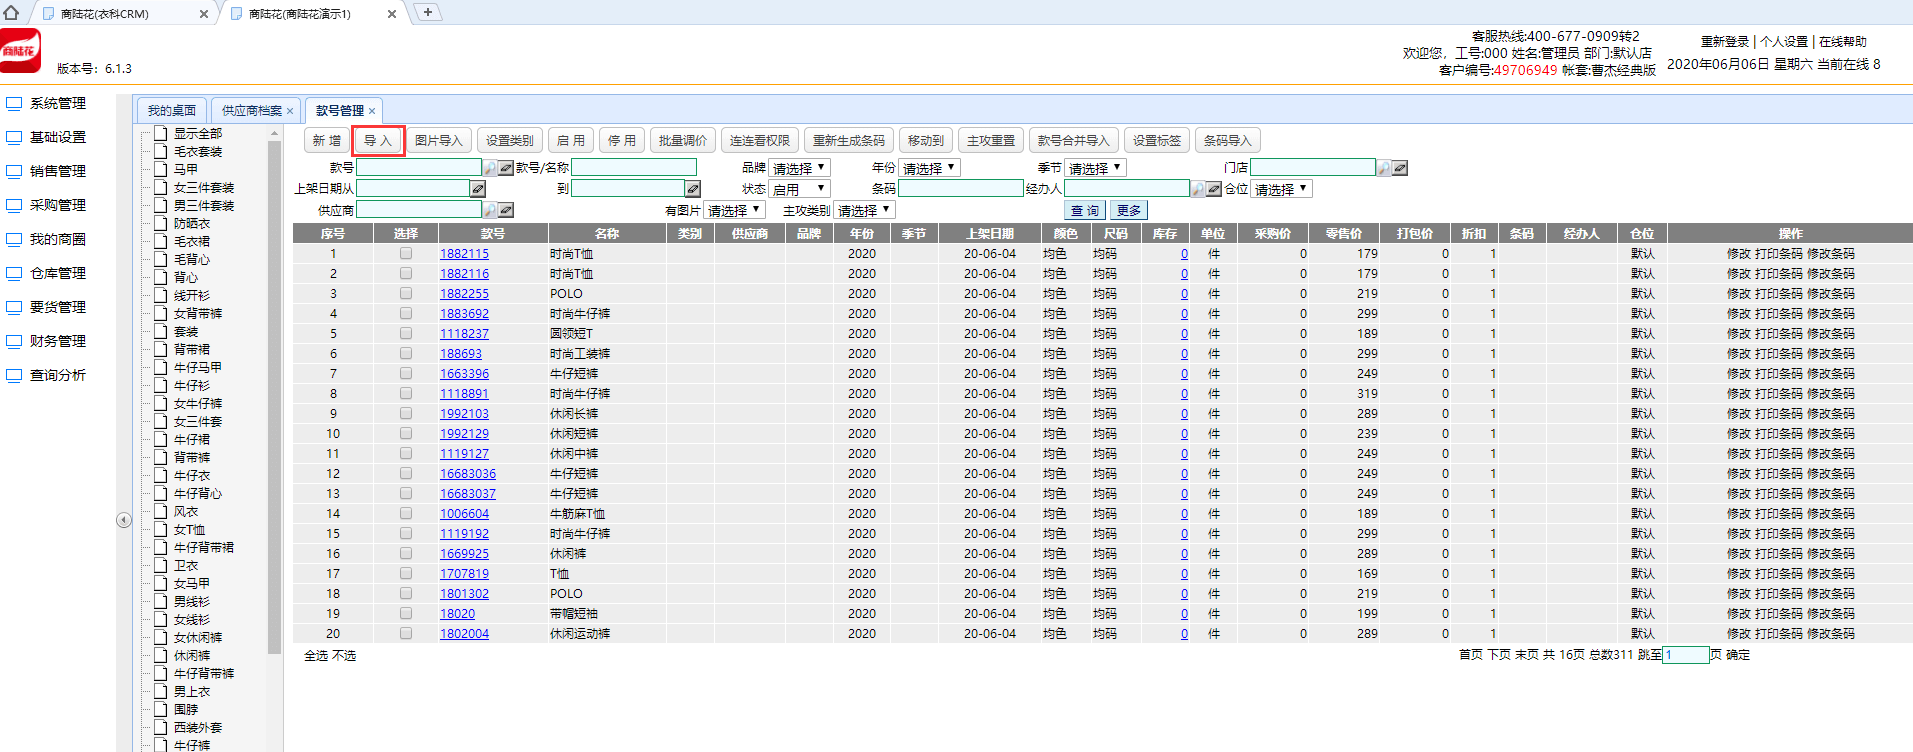The image size is (1913, 752).
Task: Click the 批量调价 button
Action: point(682,140)
